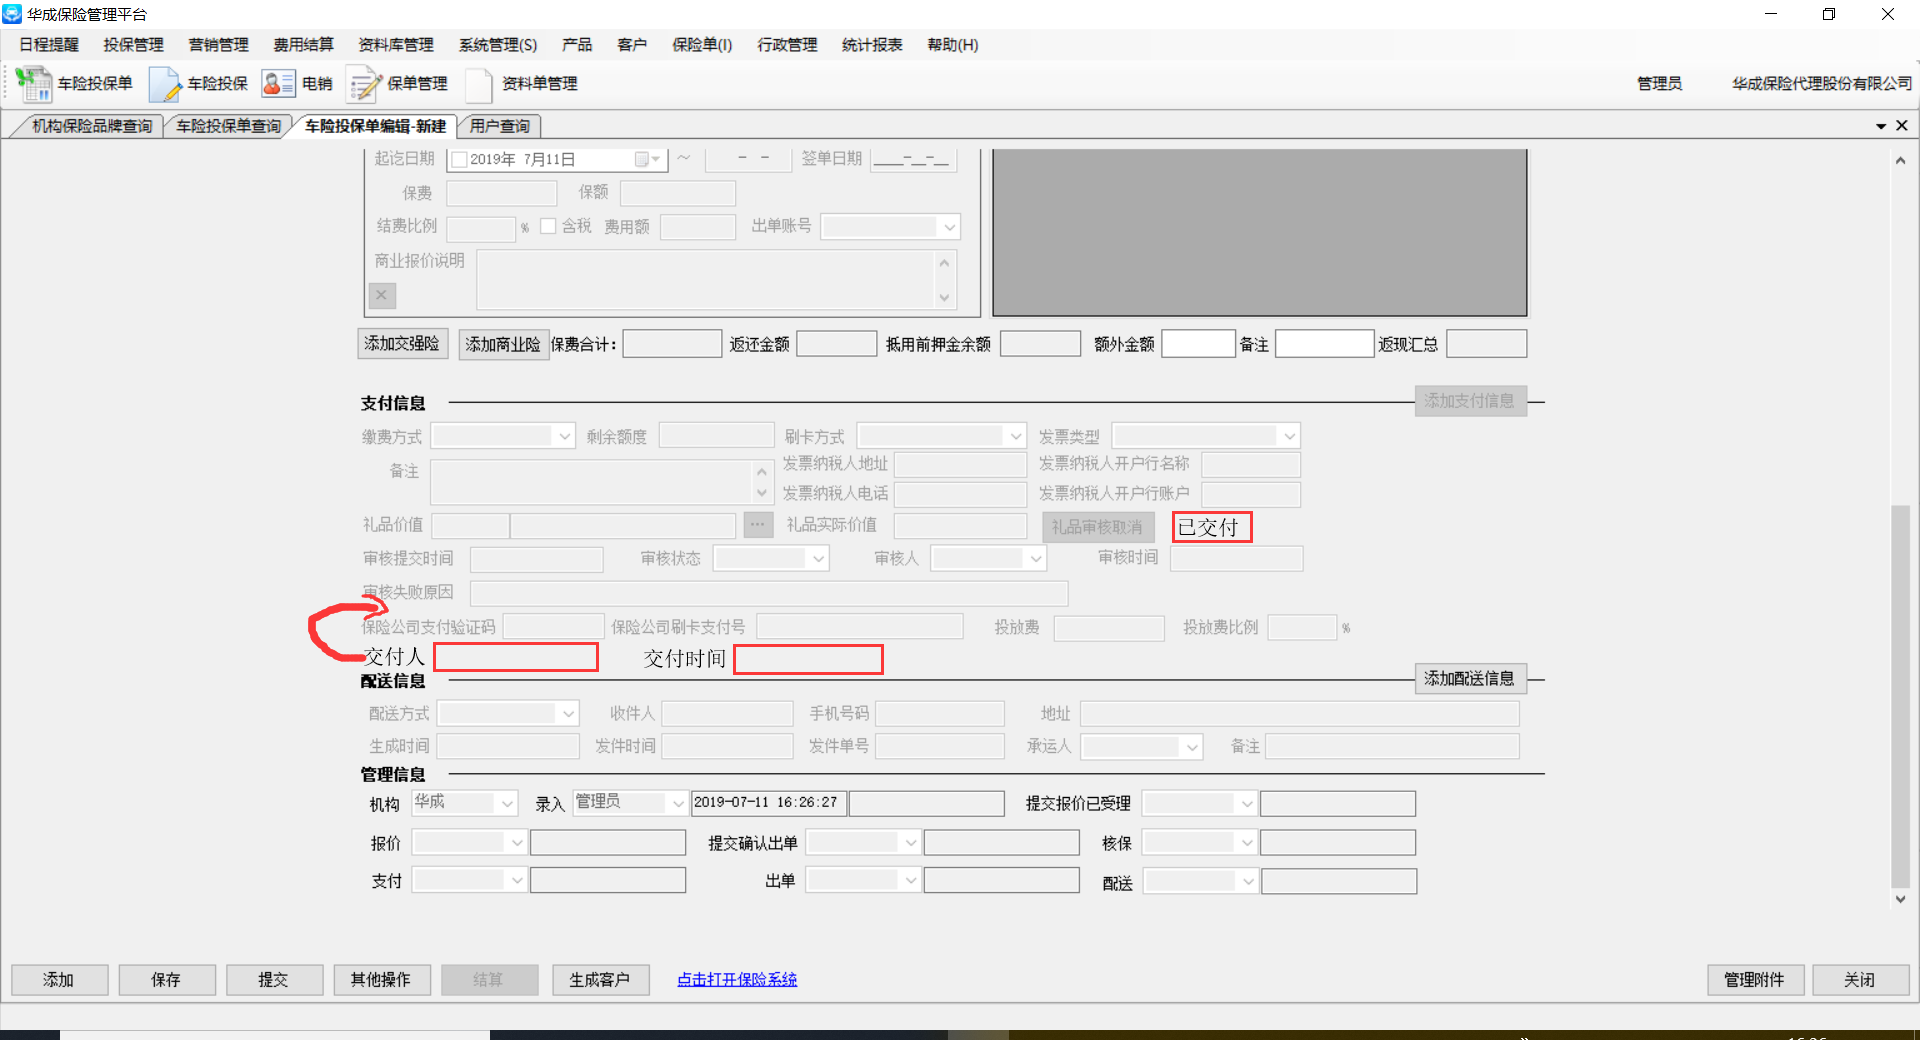
Task: Click the 添加配送信息 button
Action: click(1470, 679)
